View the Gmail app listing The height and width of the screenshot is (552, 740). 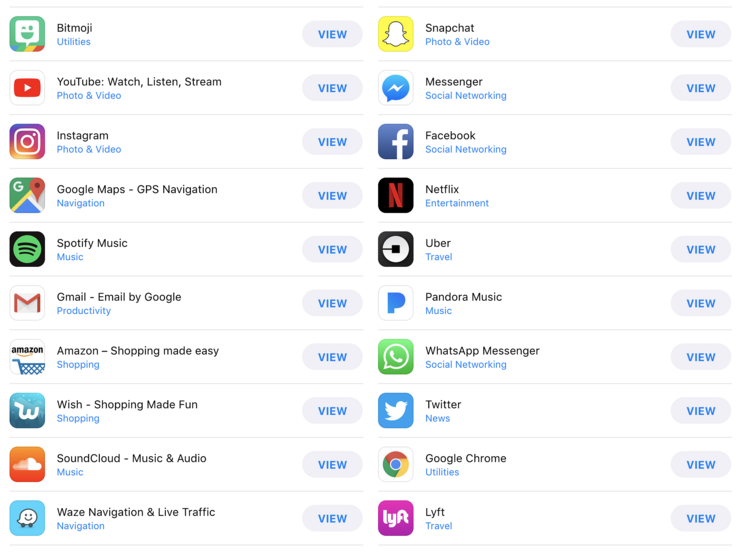(332, 303)
